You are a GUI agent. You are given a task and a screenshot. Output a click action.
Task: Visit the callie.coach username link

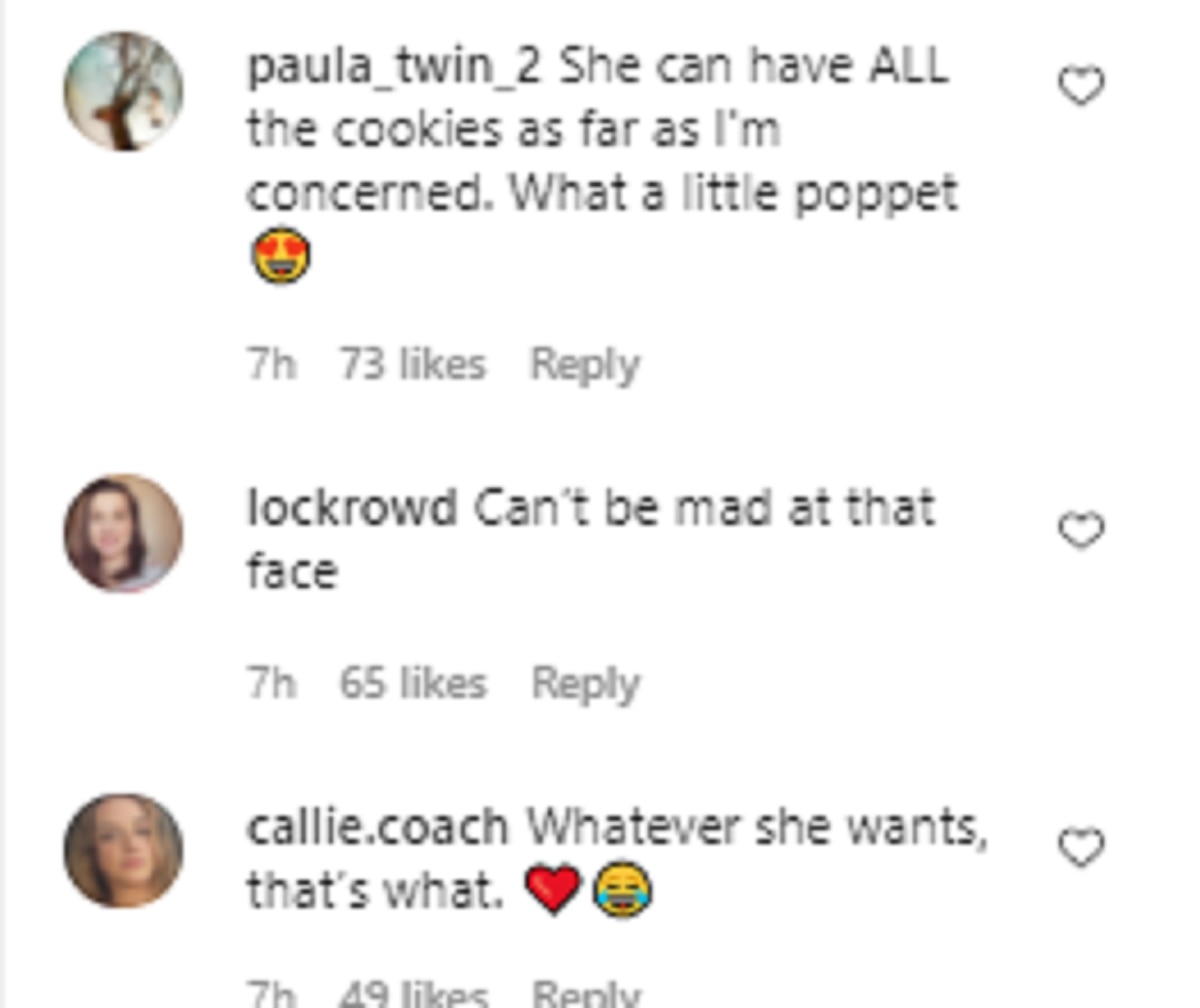pyautogui.click(x=377, y=827)
